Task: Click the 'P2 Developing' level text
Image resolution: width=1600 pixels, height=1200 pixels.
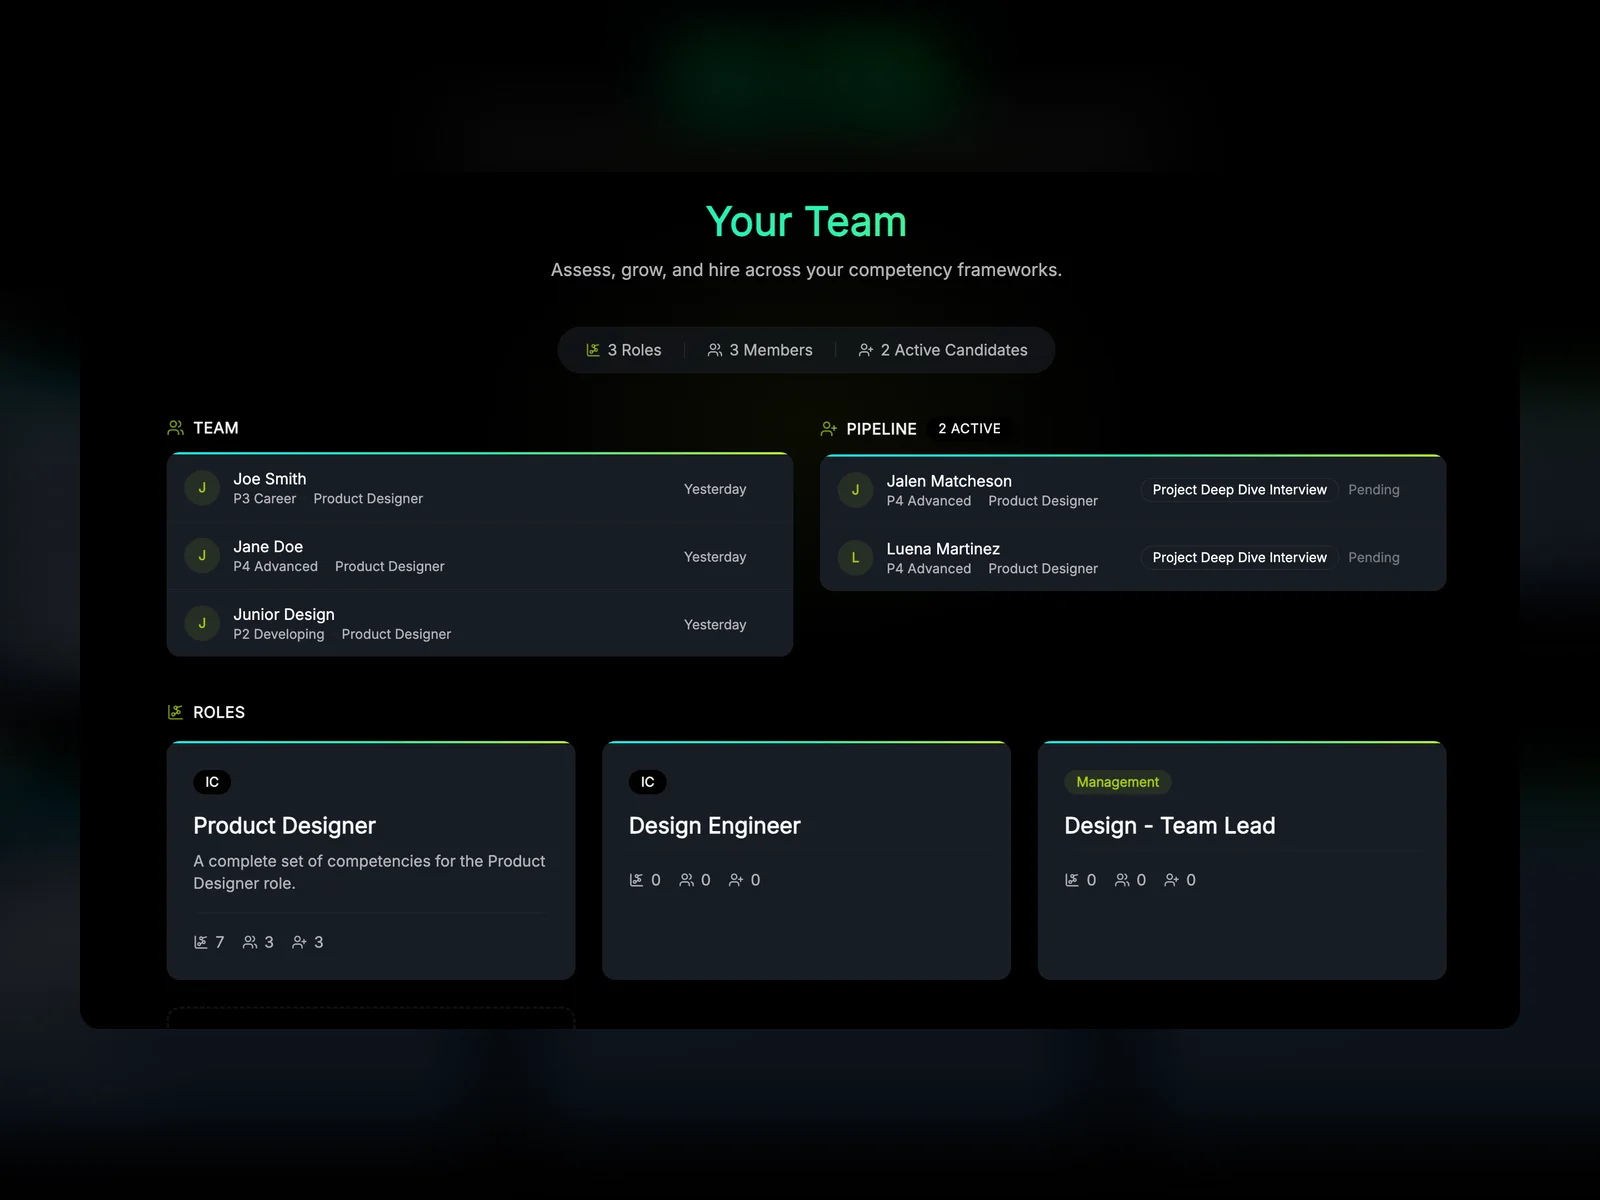Action: pos(279,634)
